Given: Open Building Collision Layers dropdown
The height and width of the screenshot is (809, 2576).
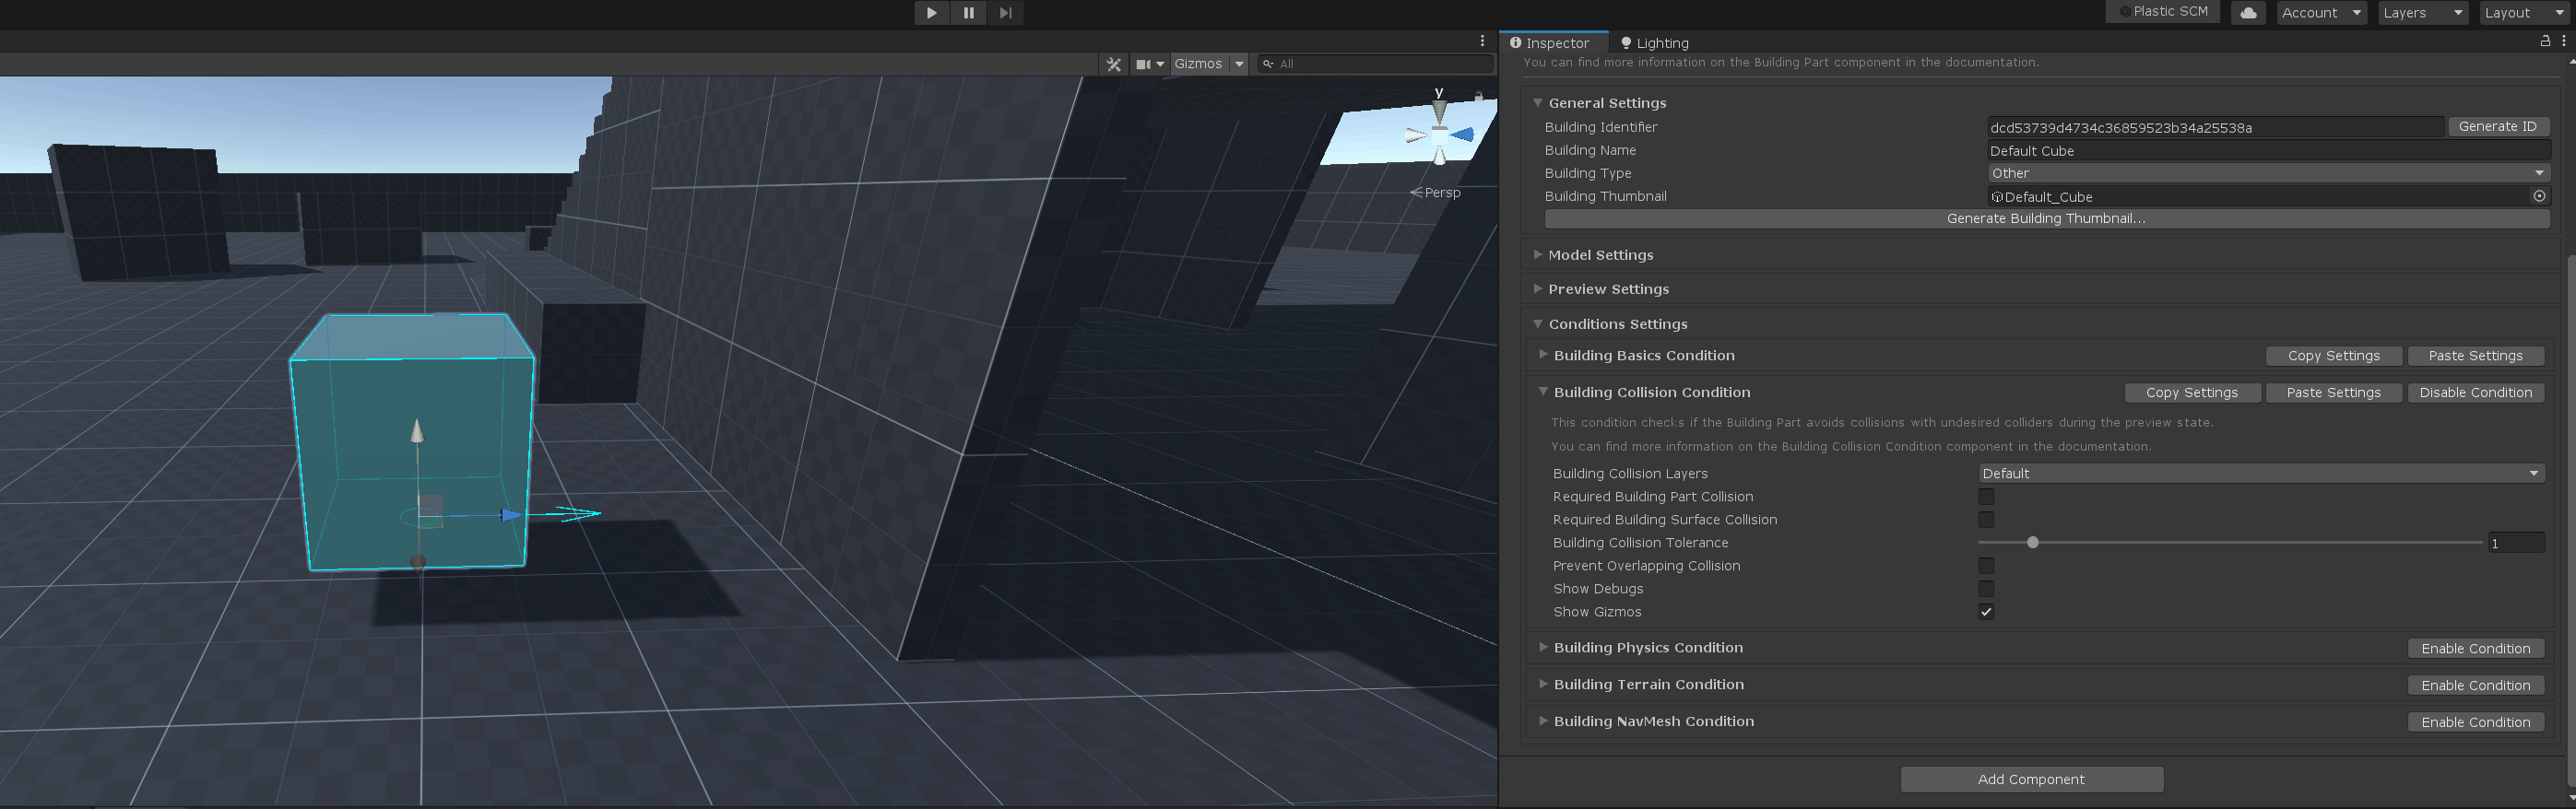Looking at the screenshot, I should (2260, 474).
